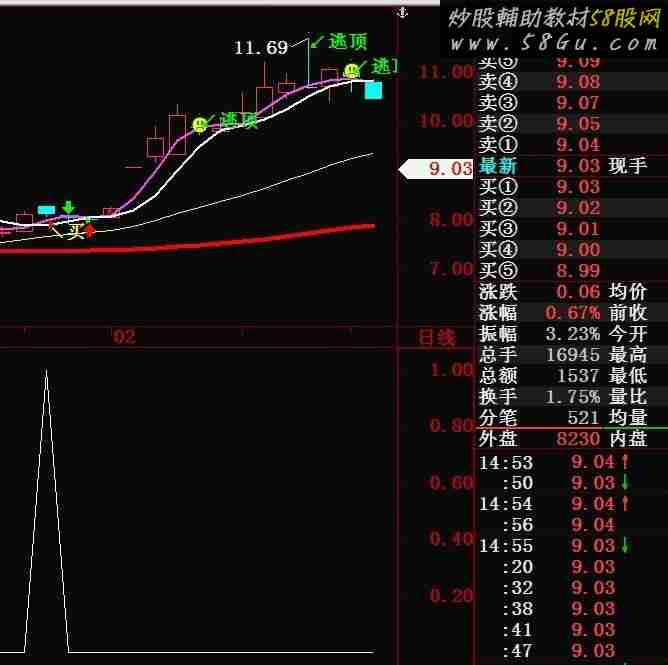
Task: Click the yellow 买 signal label
Action: click(x=76, y=231)
